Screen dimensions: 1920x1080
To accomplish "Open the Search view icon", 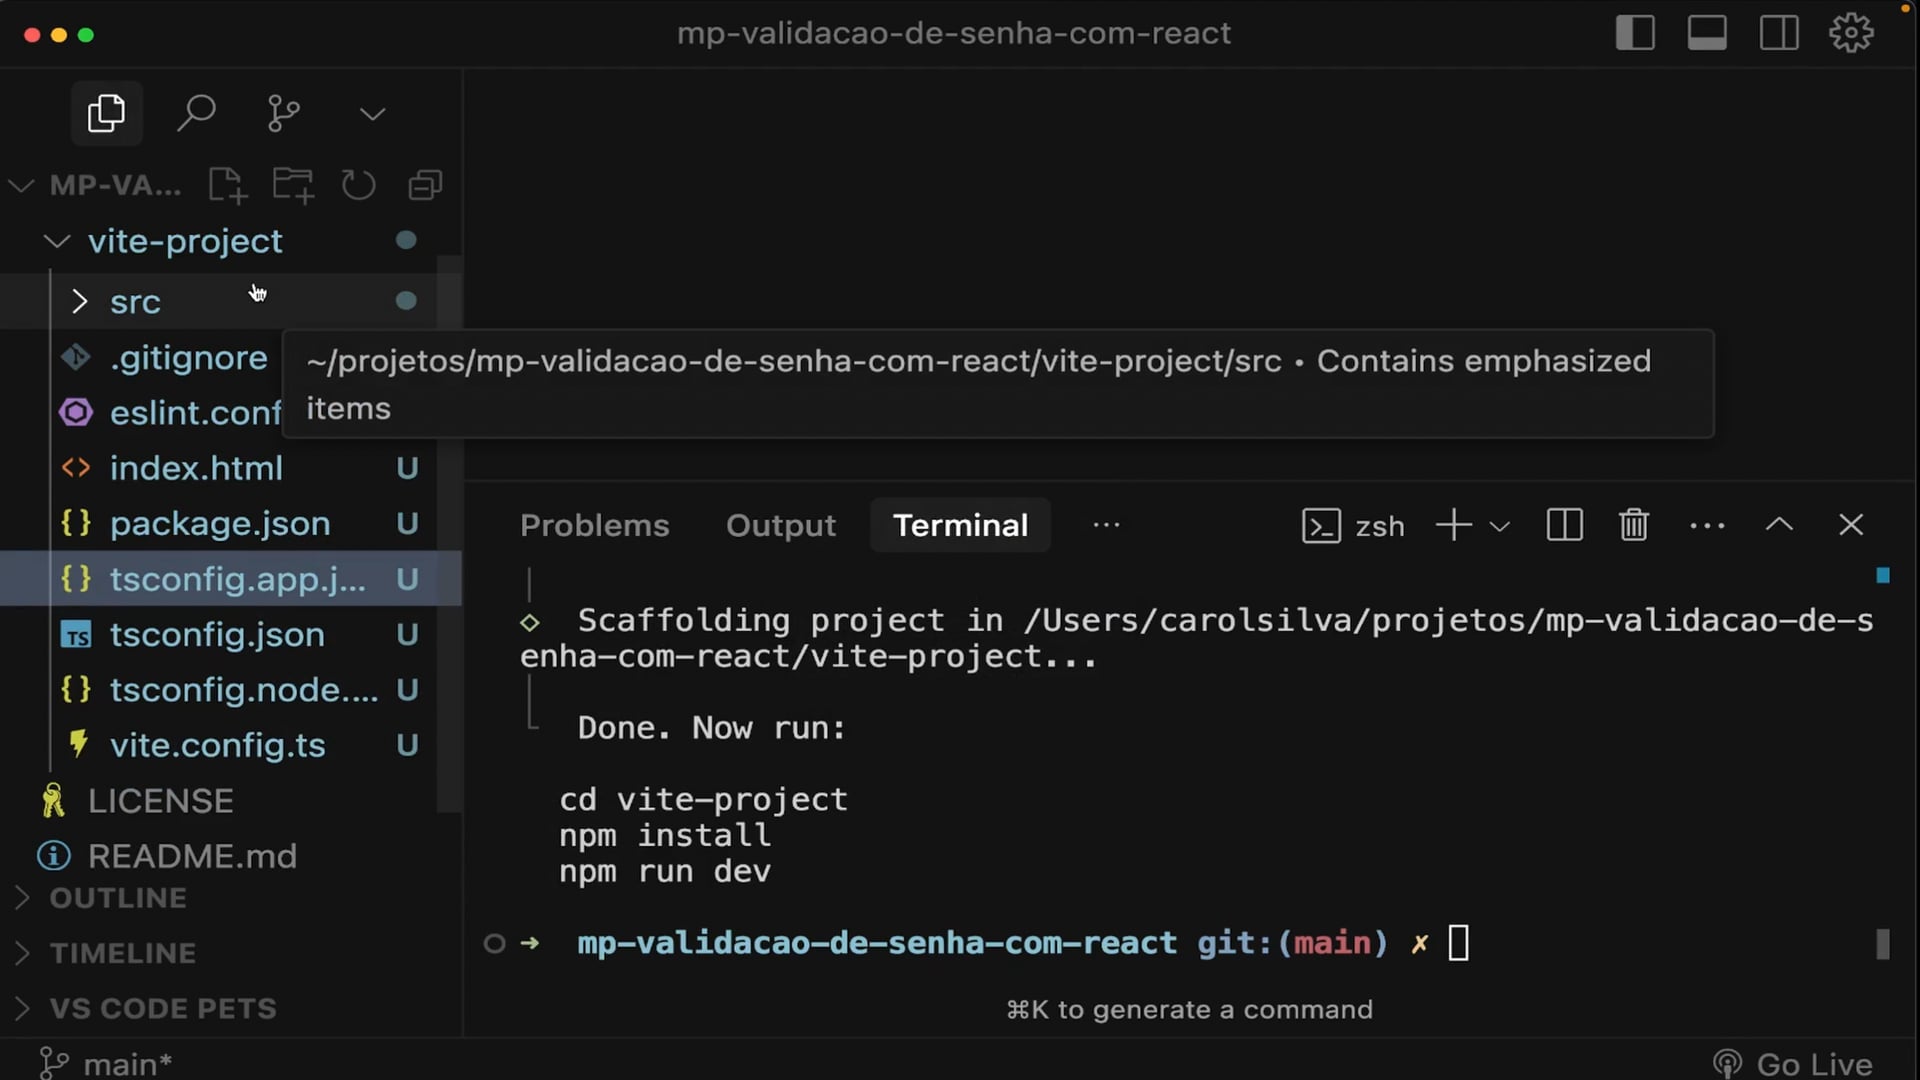I will pyautogui.click(x=196, y=113).
